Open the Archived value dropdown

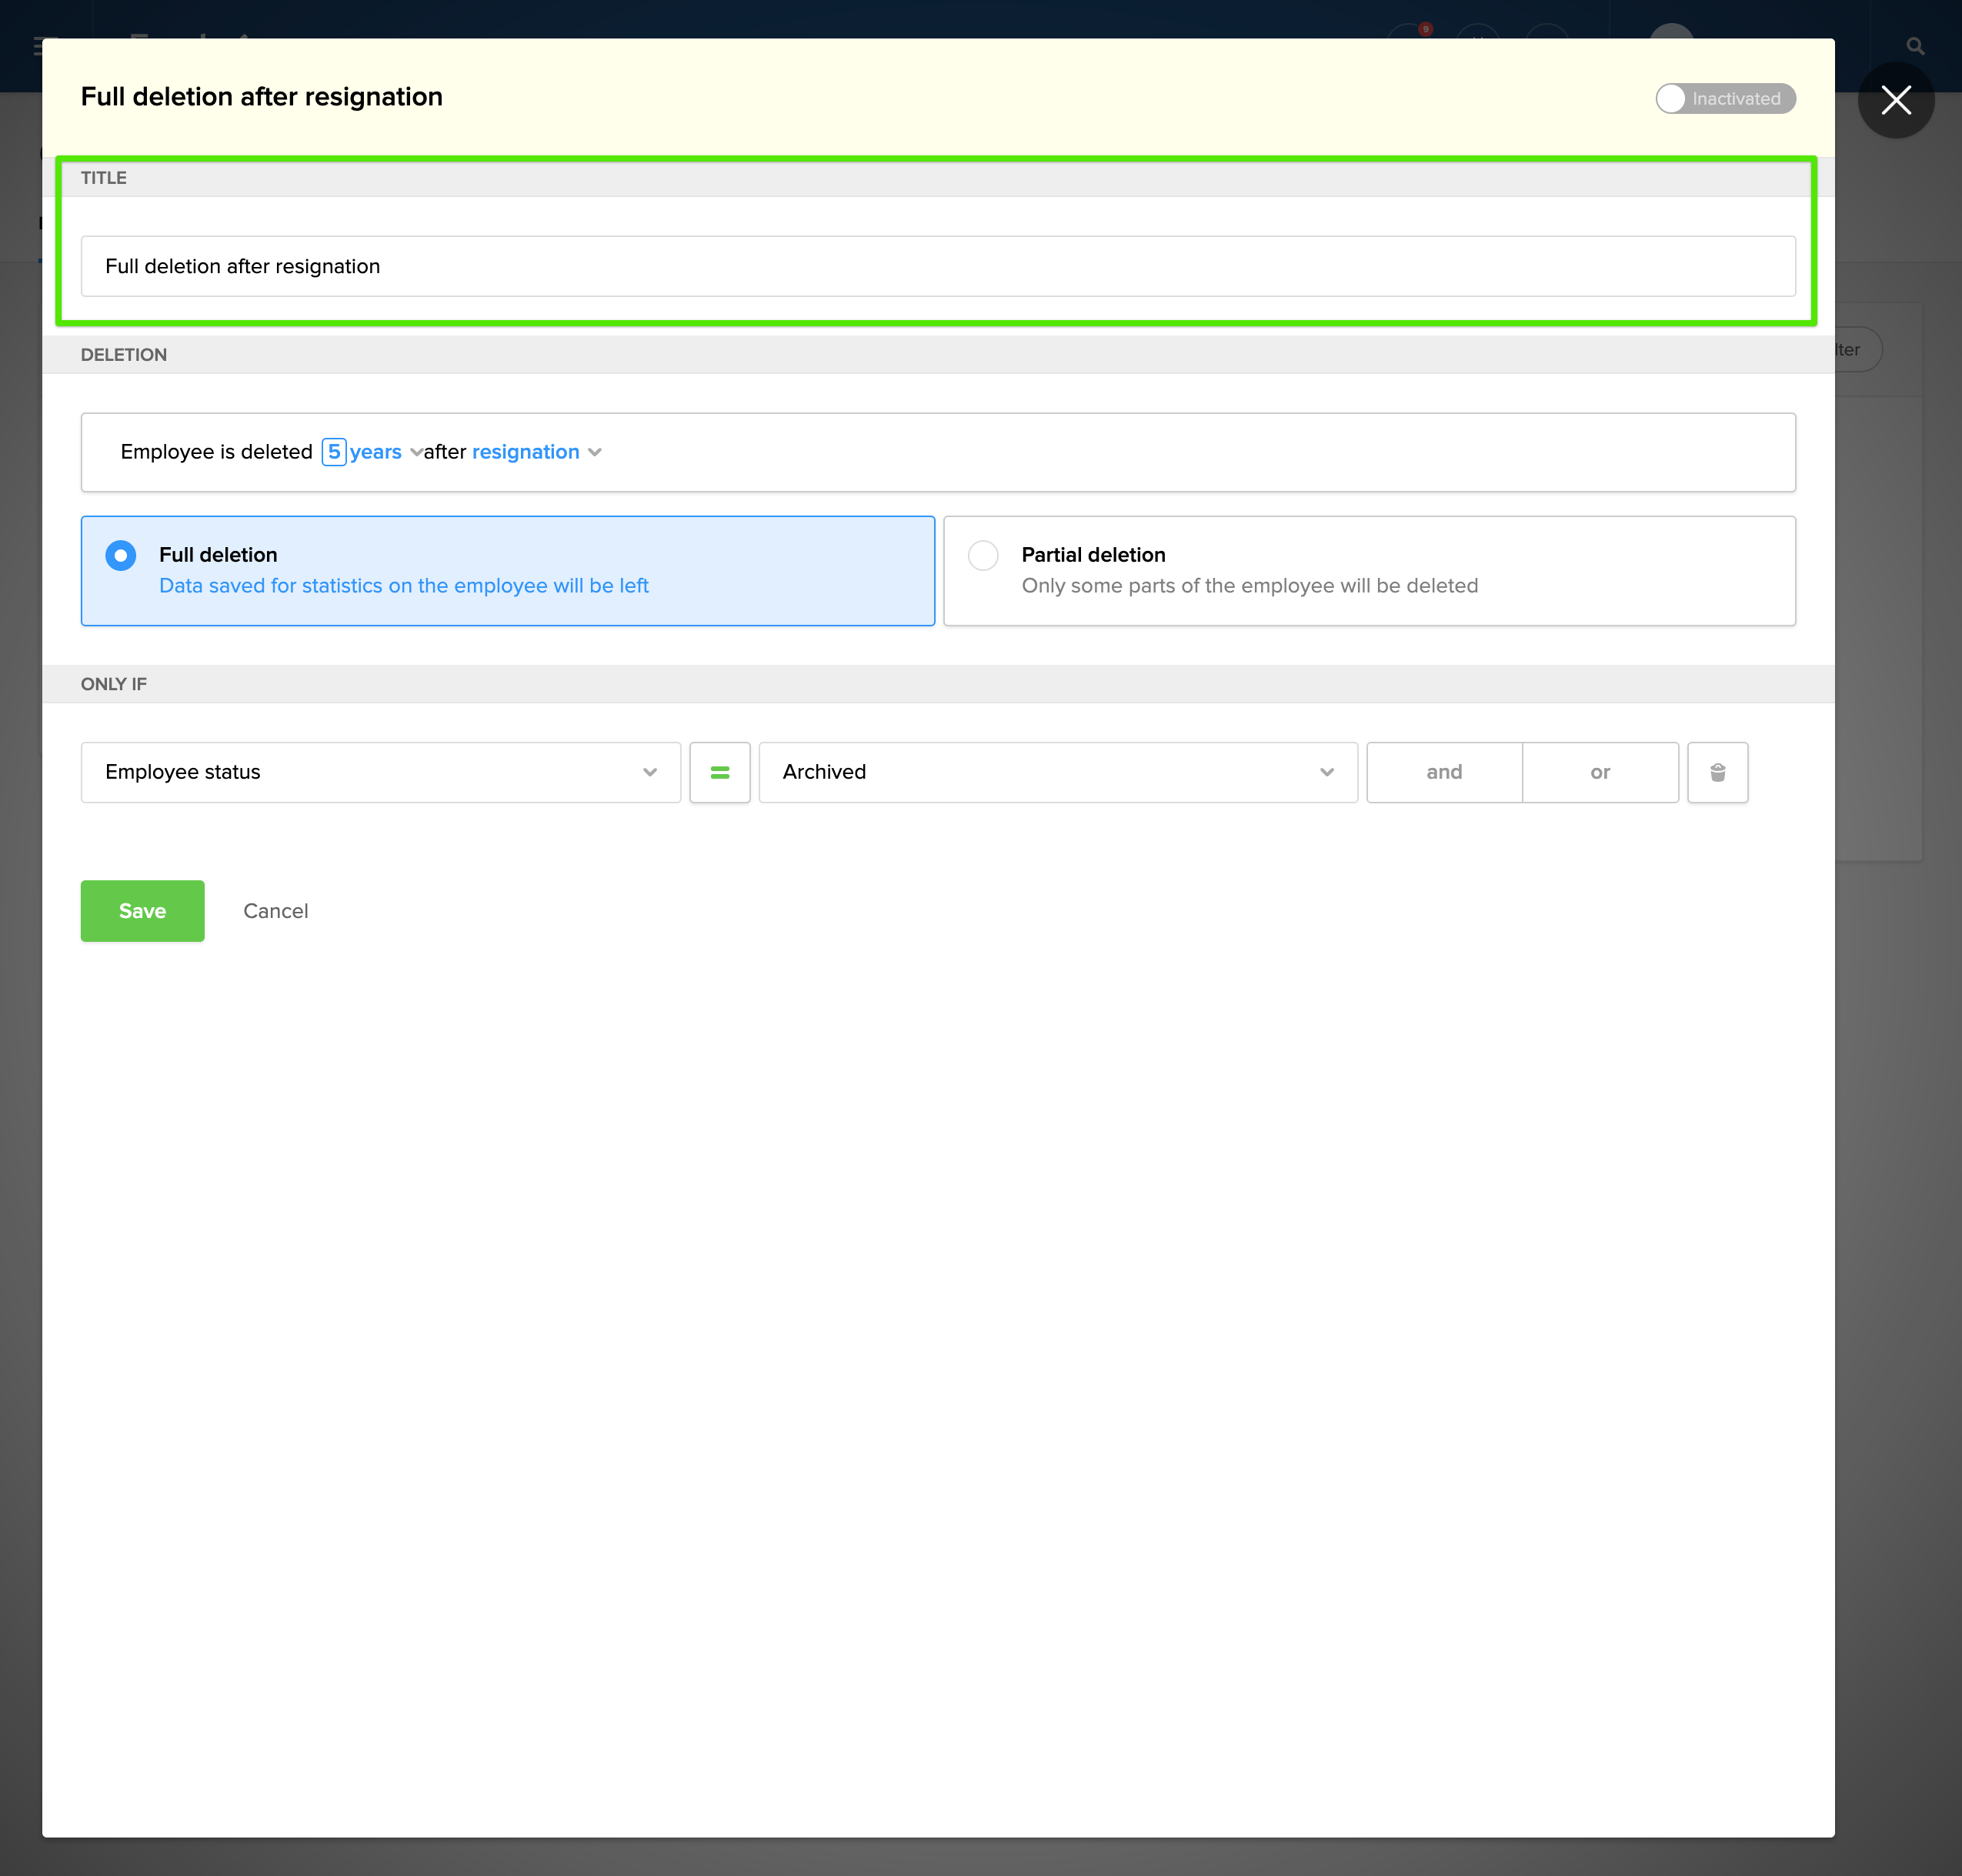(1057, 772)
